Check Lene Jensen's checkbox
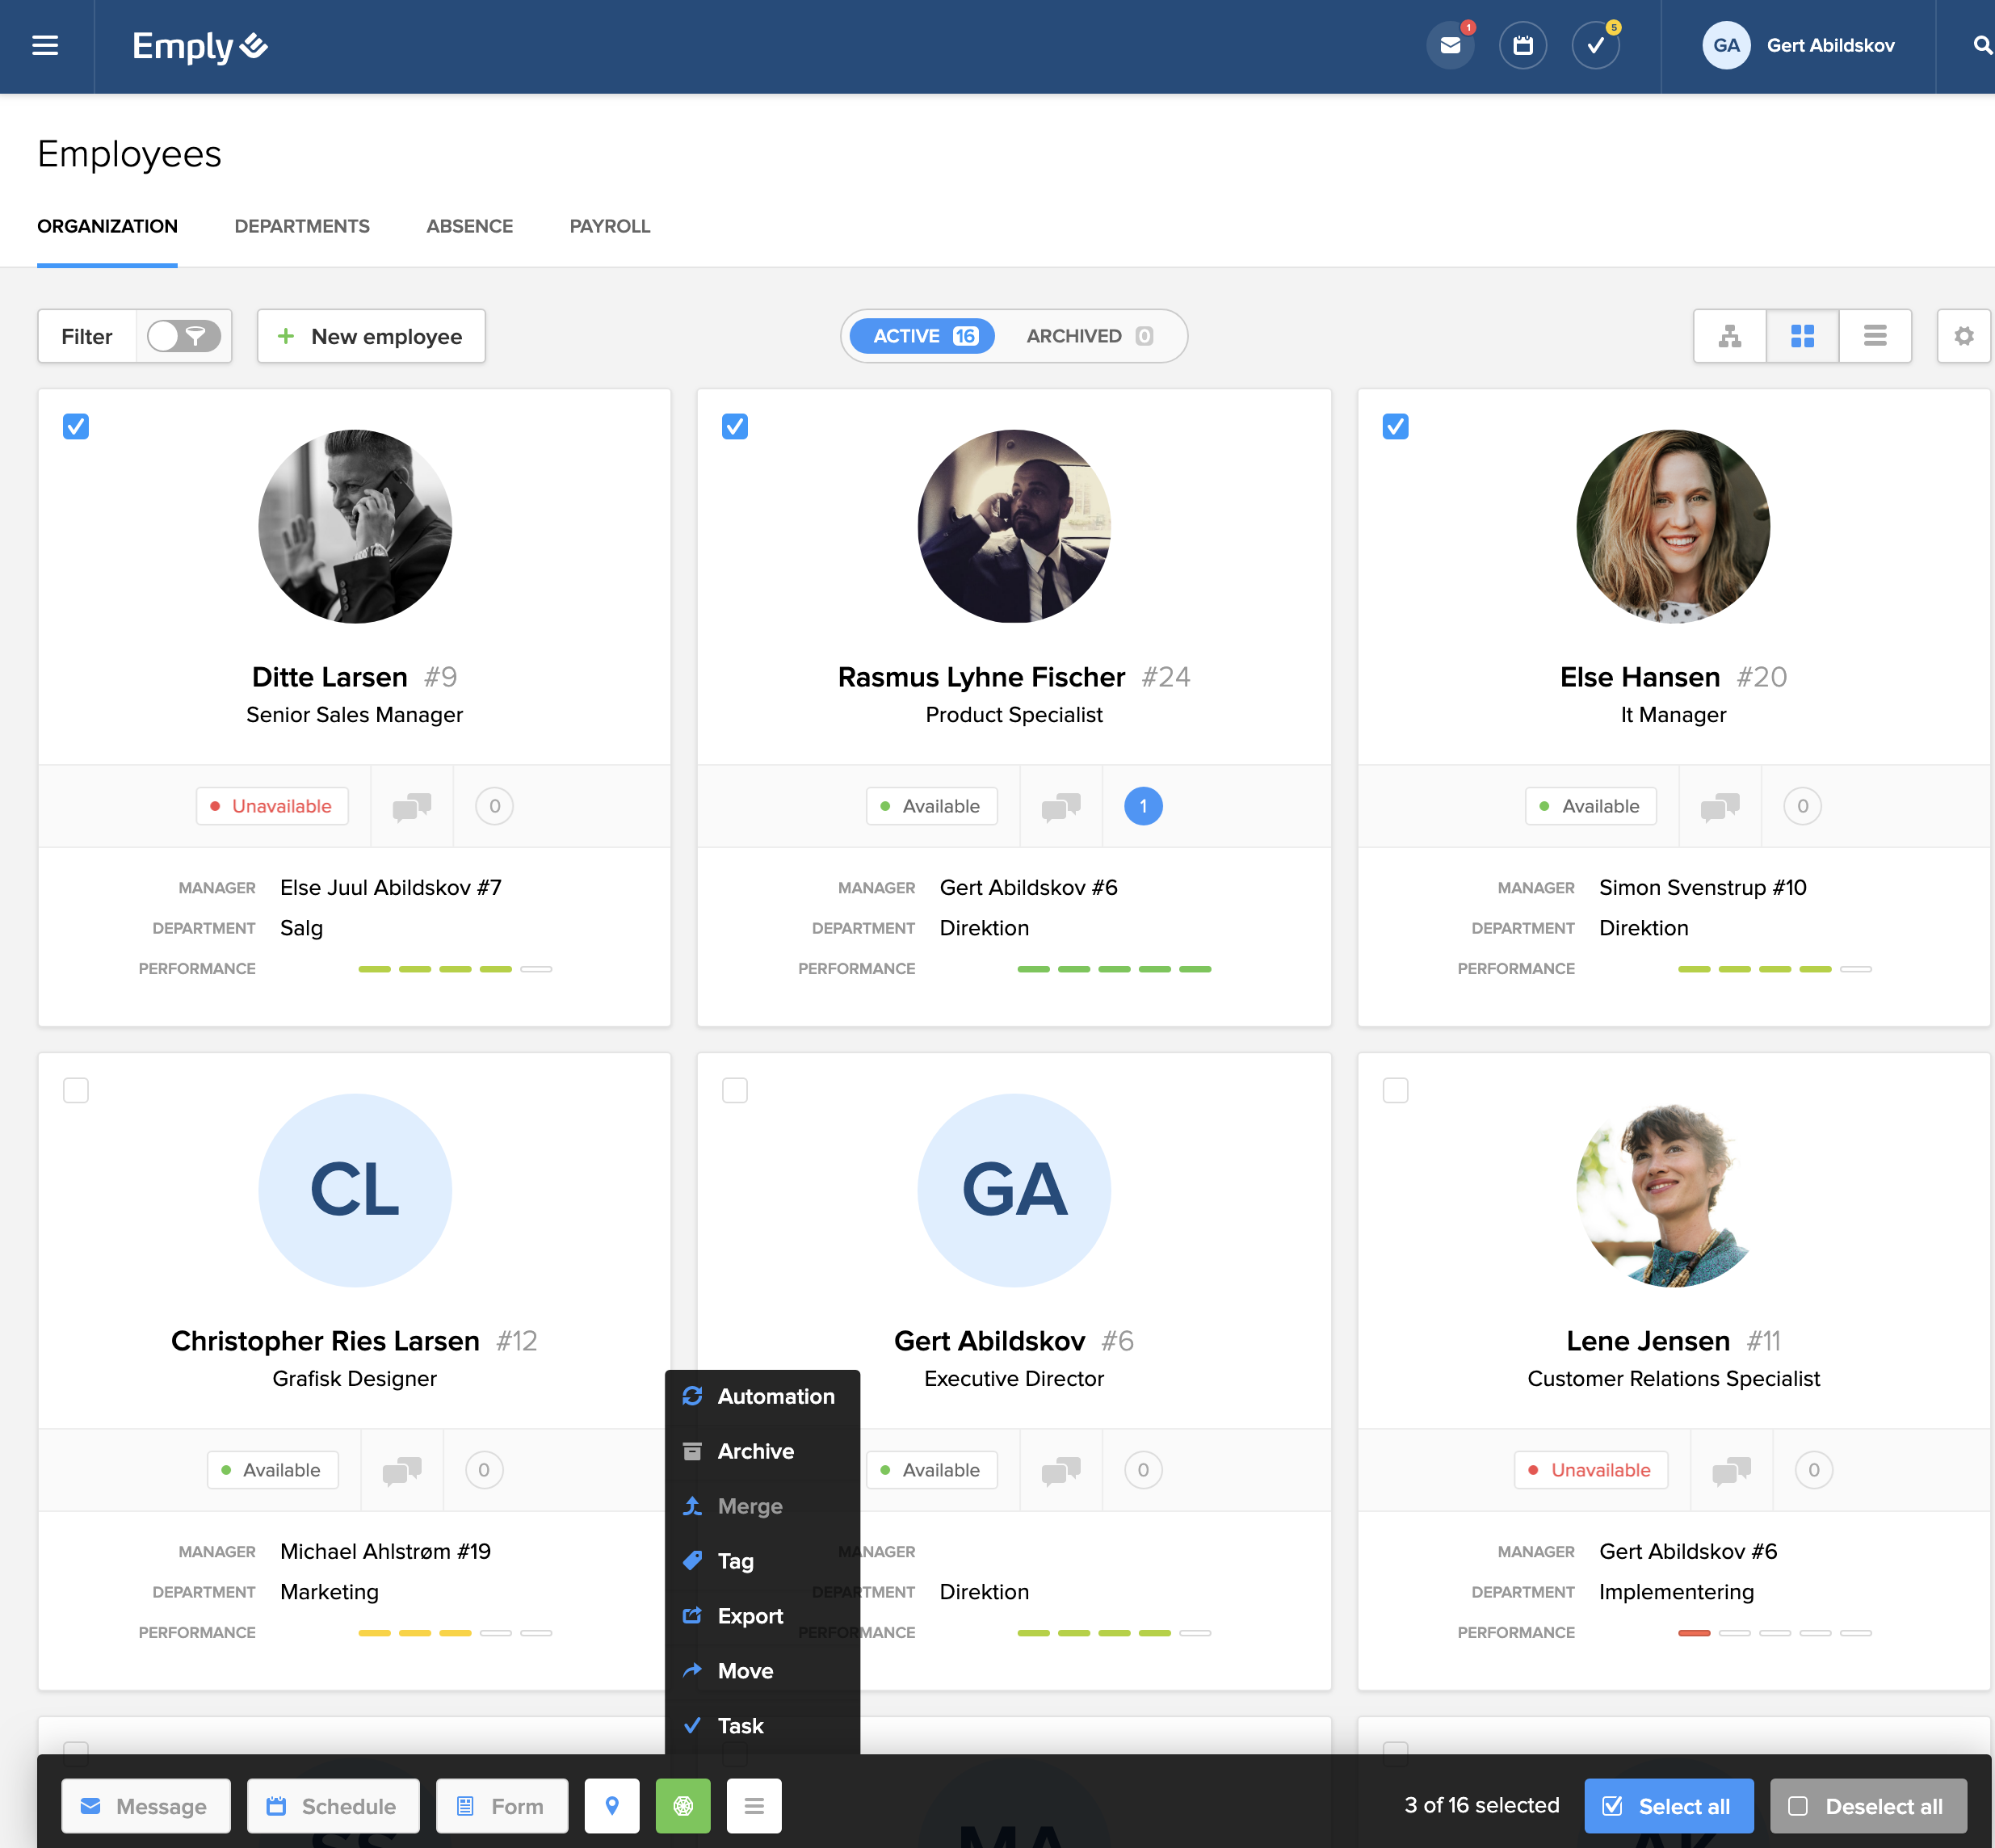Viewport: 1995px width, 1848px height. [x=1395, y=1090]
